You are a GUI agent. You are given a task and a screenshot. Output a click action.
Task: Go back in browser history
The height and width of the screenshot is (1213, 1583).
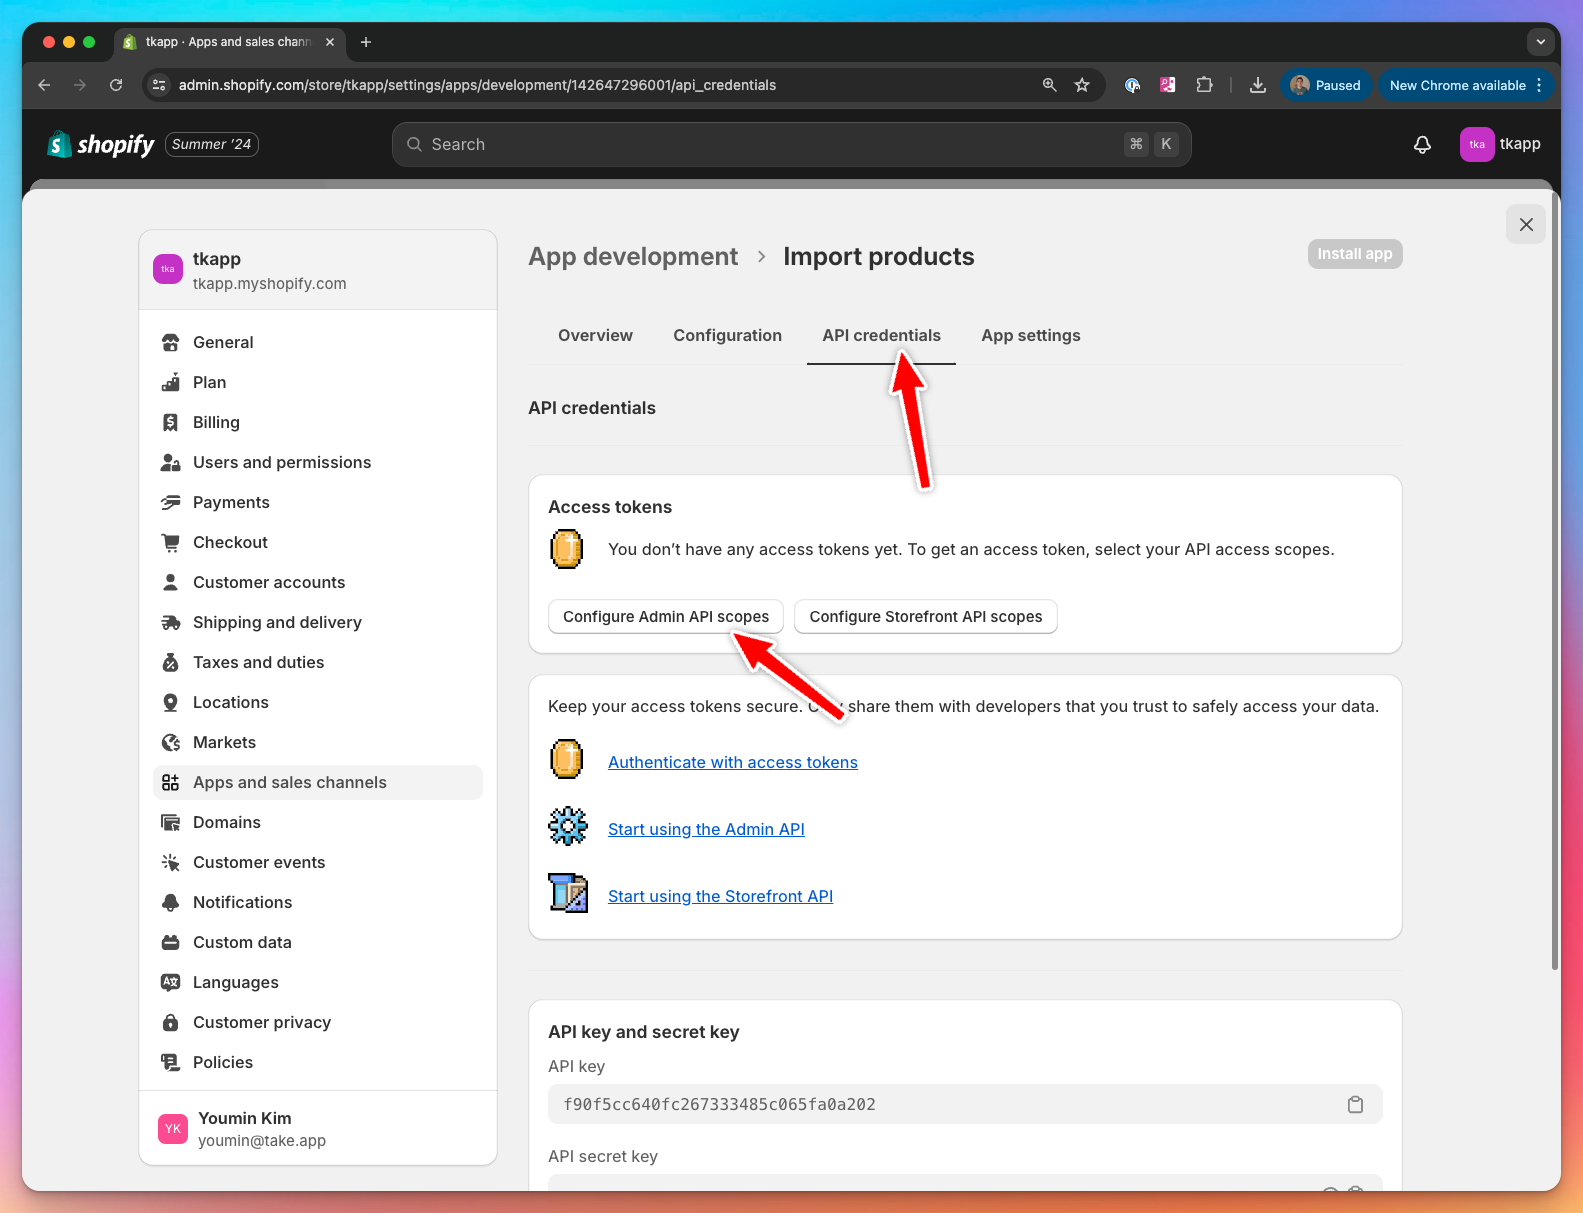pos(44,85)
